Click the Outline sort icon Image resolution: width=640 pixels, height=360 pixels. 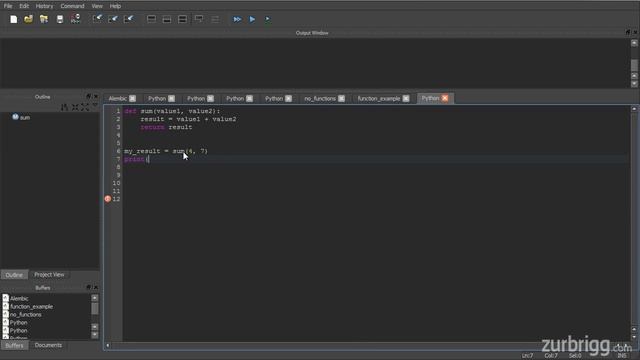64,107
